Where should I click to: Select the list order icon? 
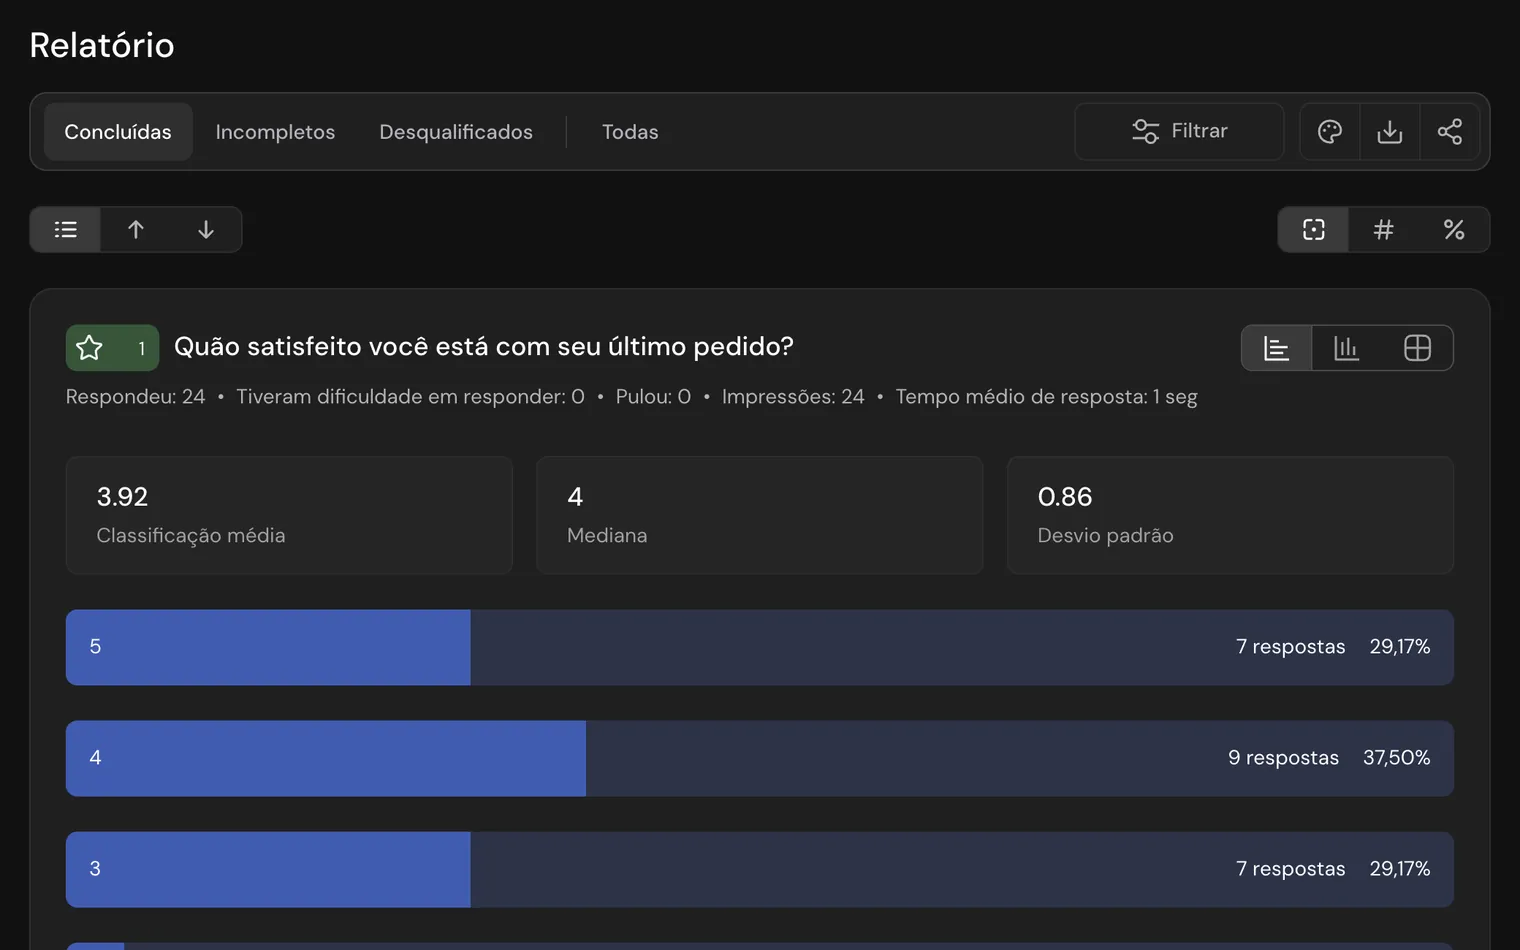tap(66, 230)
